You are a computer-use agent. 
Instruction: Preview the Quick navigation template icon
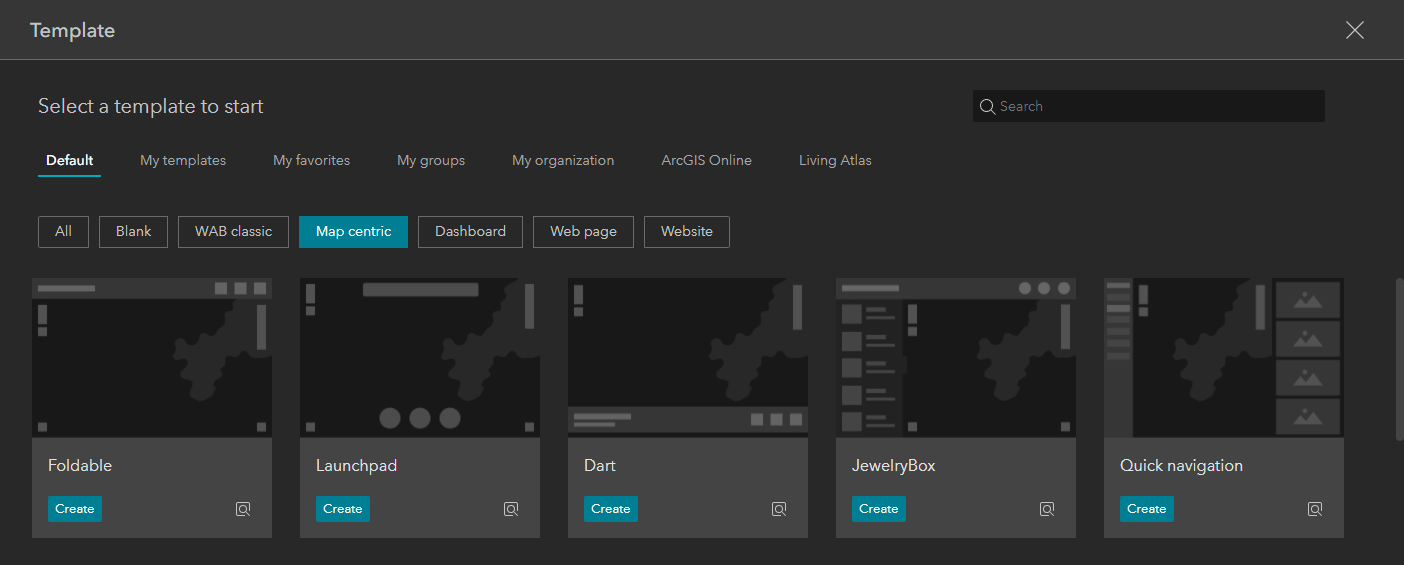coord(1315,509)
